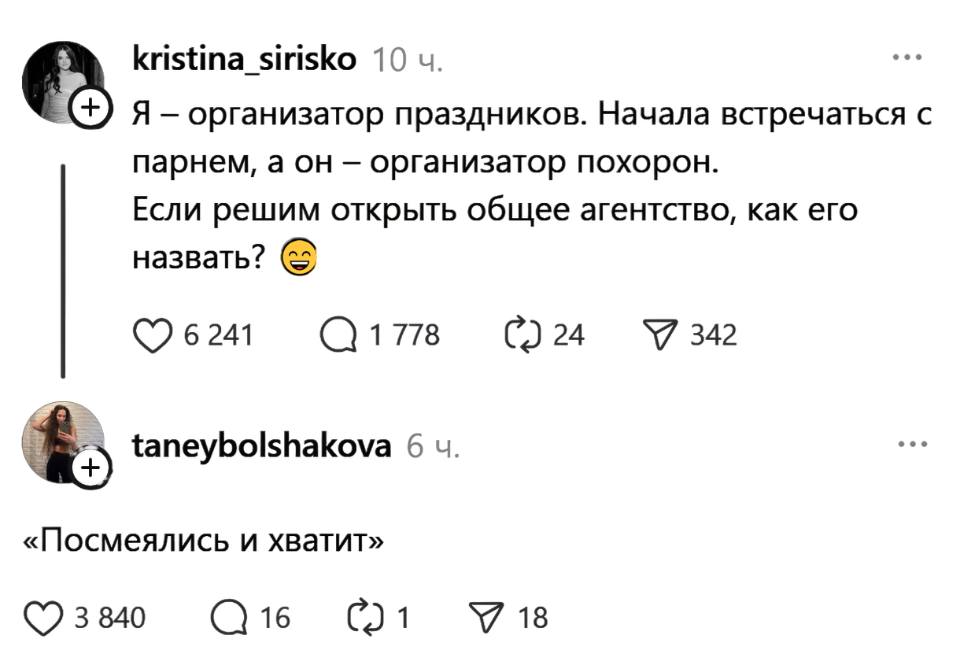Open comments on kristina_sirisko's post

point(339,334)
